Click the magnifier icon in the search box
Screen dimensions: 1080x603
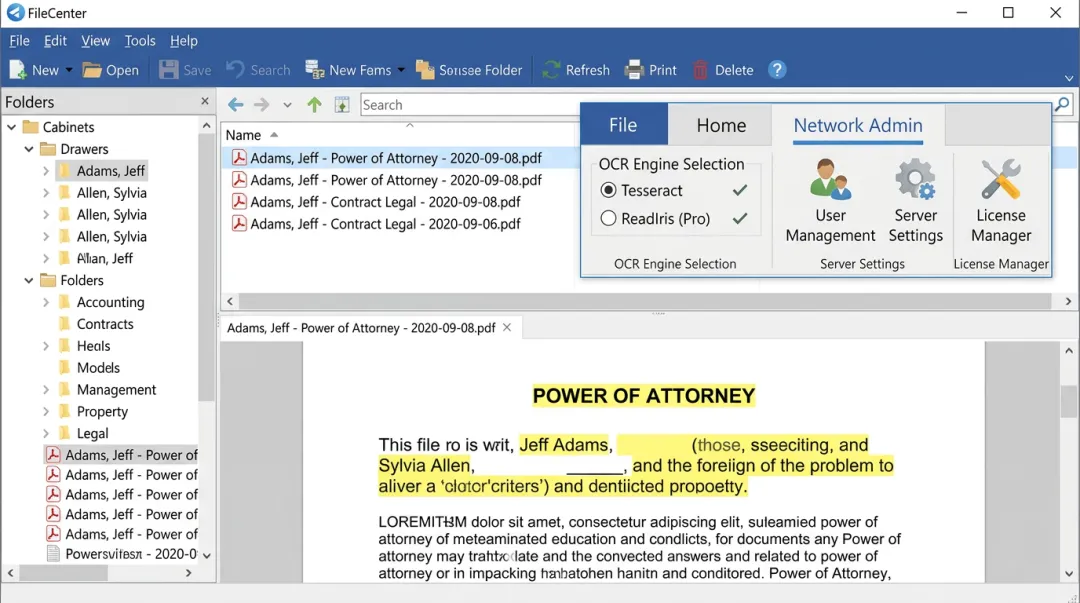[x=1062, y=104]
